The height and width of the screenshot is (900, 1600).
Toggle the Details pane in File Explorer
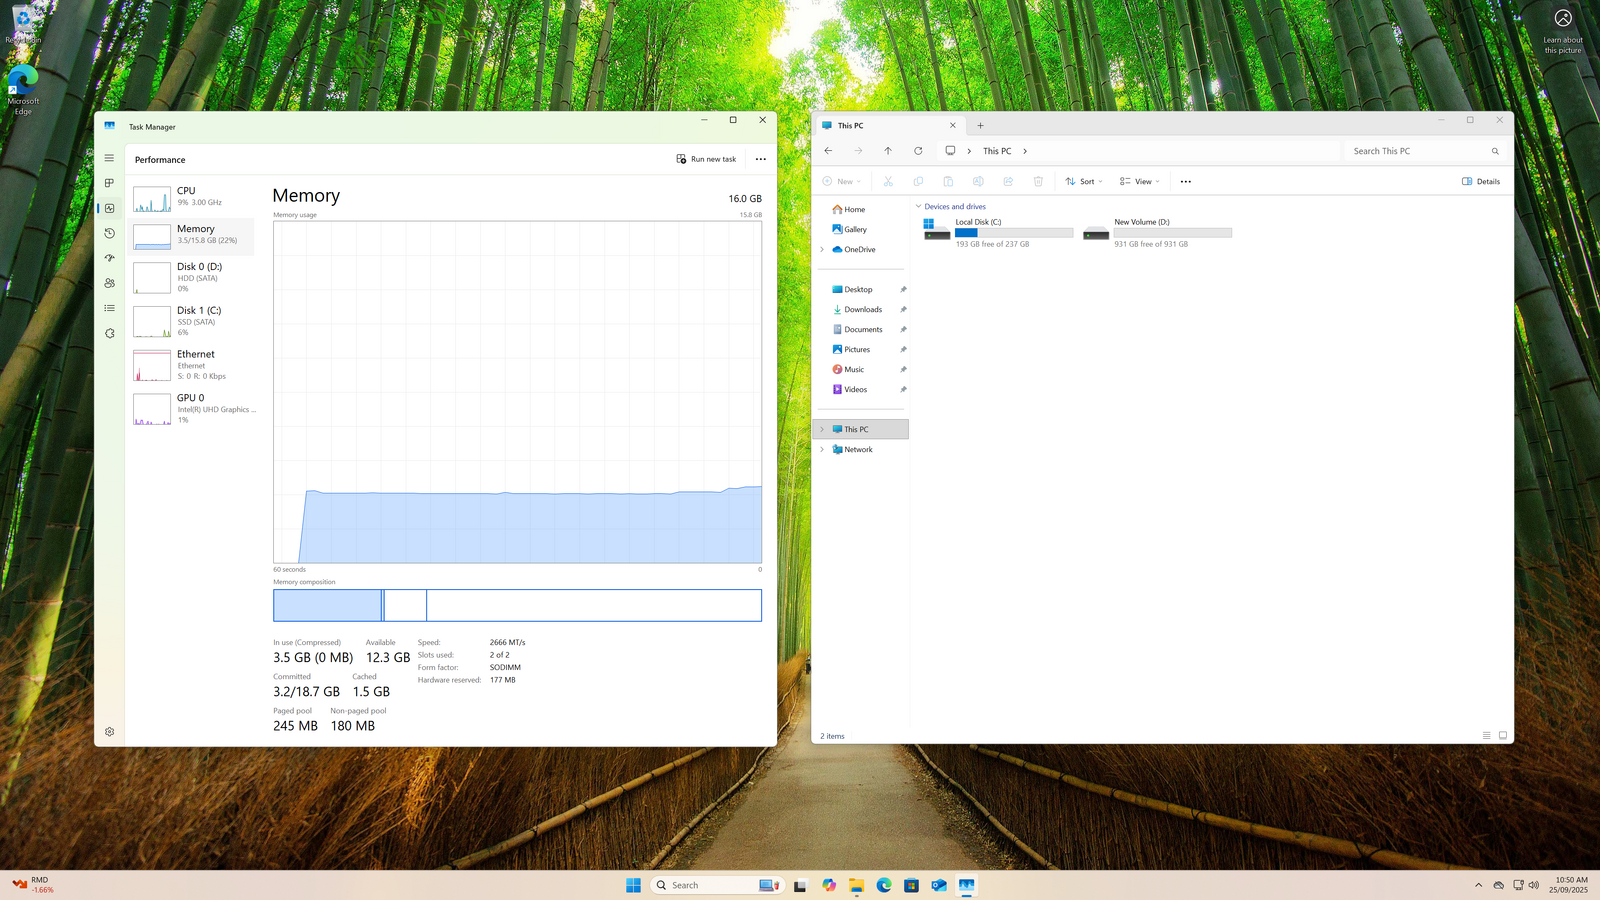1481,182
